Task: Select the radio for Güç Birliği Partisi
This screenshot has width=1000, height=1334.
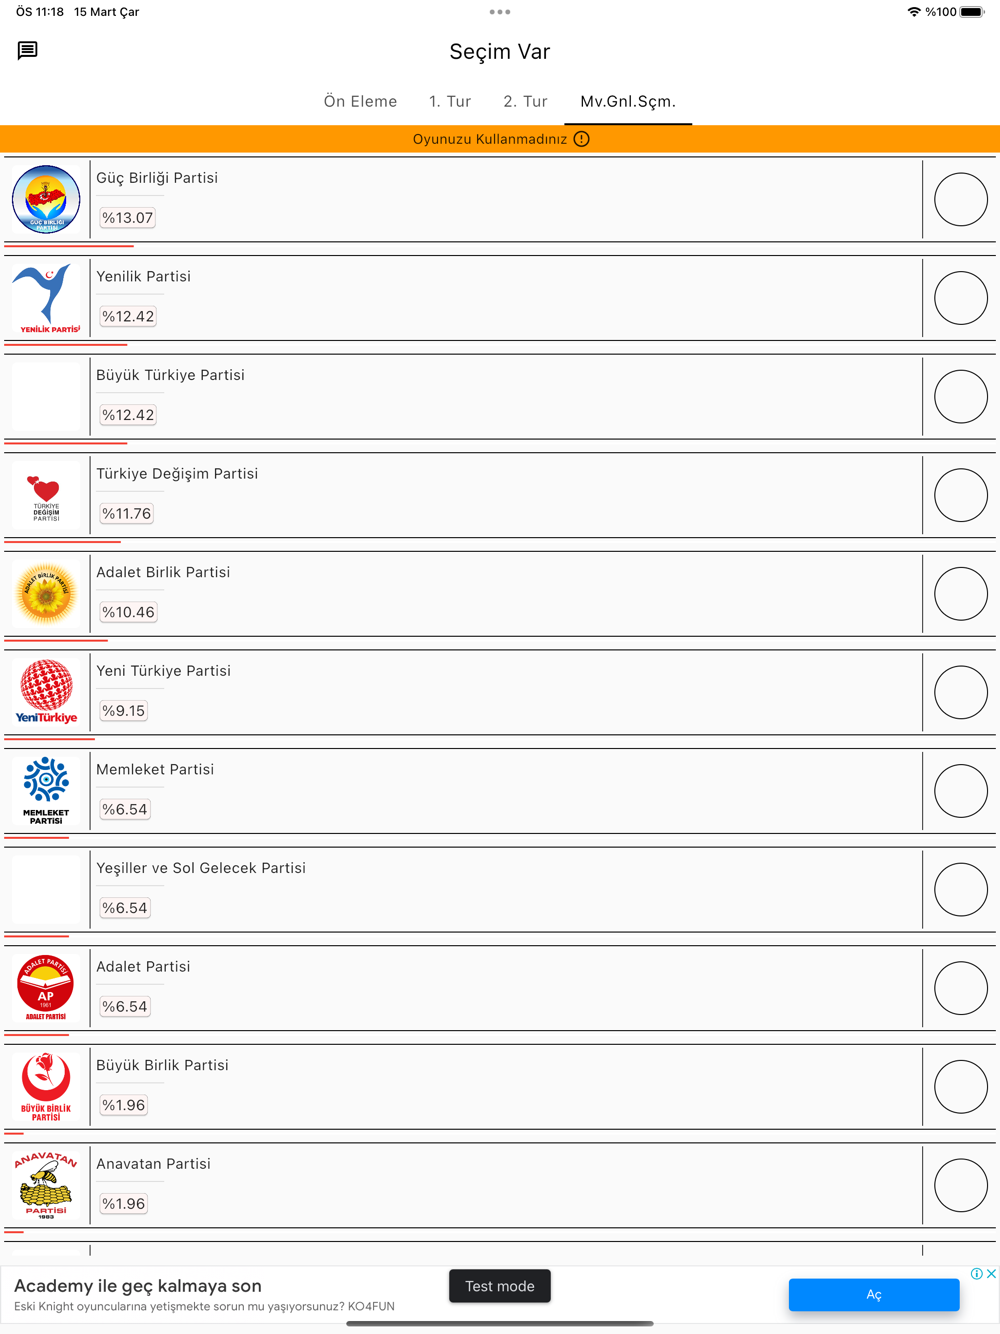Action: [961, 199]
